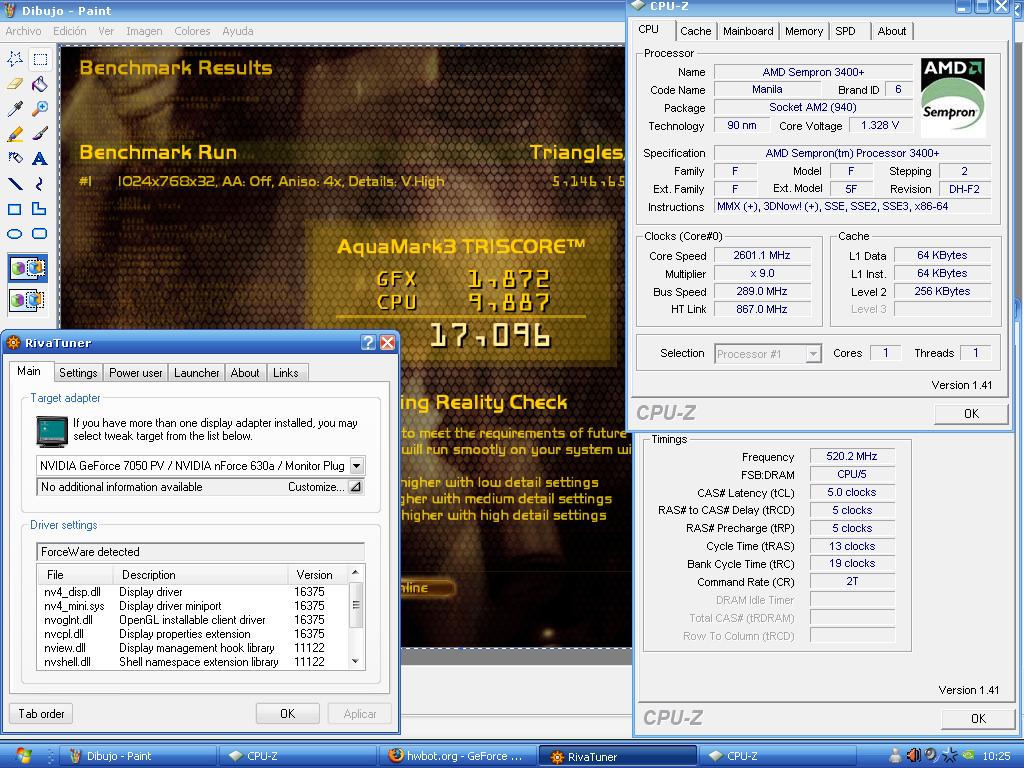The image size is (1024, 768).
Task: Select the Line tool in Paint
Action: pos(14,184)
